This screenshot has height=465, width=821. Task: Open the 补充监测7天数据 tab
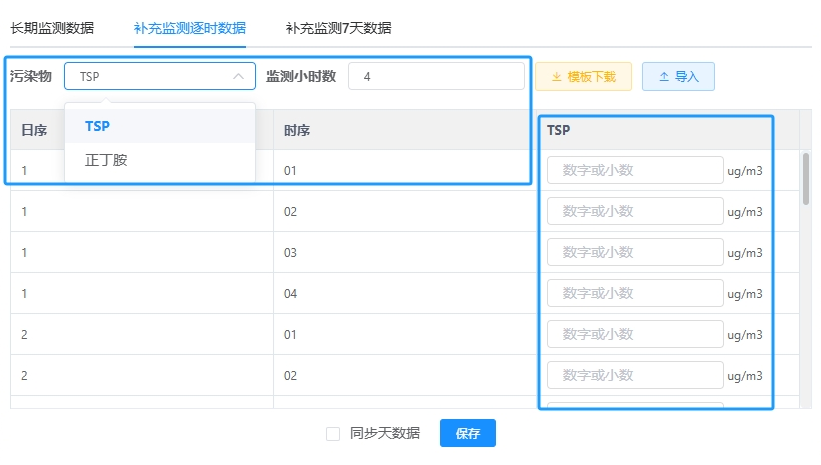click(x=338, y=28)
